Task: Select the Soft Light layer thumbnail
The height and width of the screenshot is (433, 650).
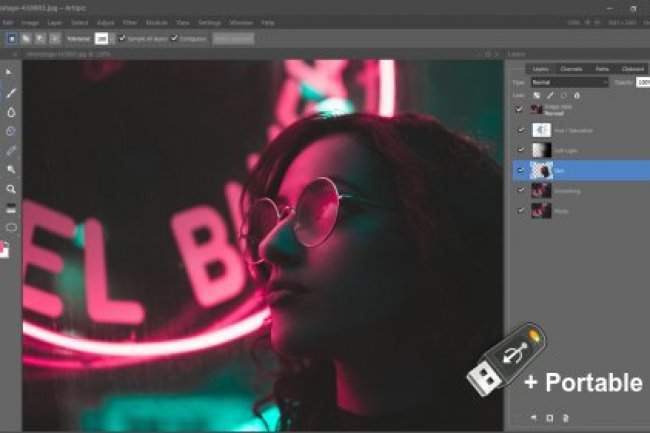Action: [x=541, y=150]
